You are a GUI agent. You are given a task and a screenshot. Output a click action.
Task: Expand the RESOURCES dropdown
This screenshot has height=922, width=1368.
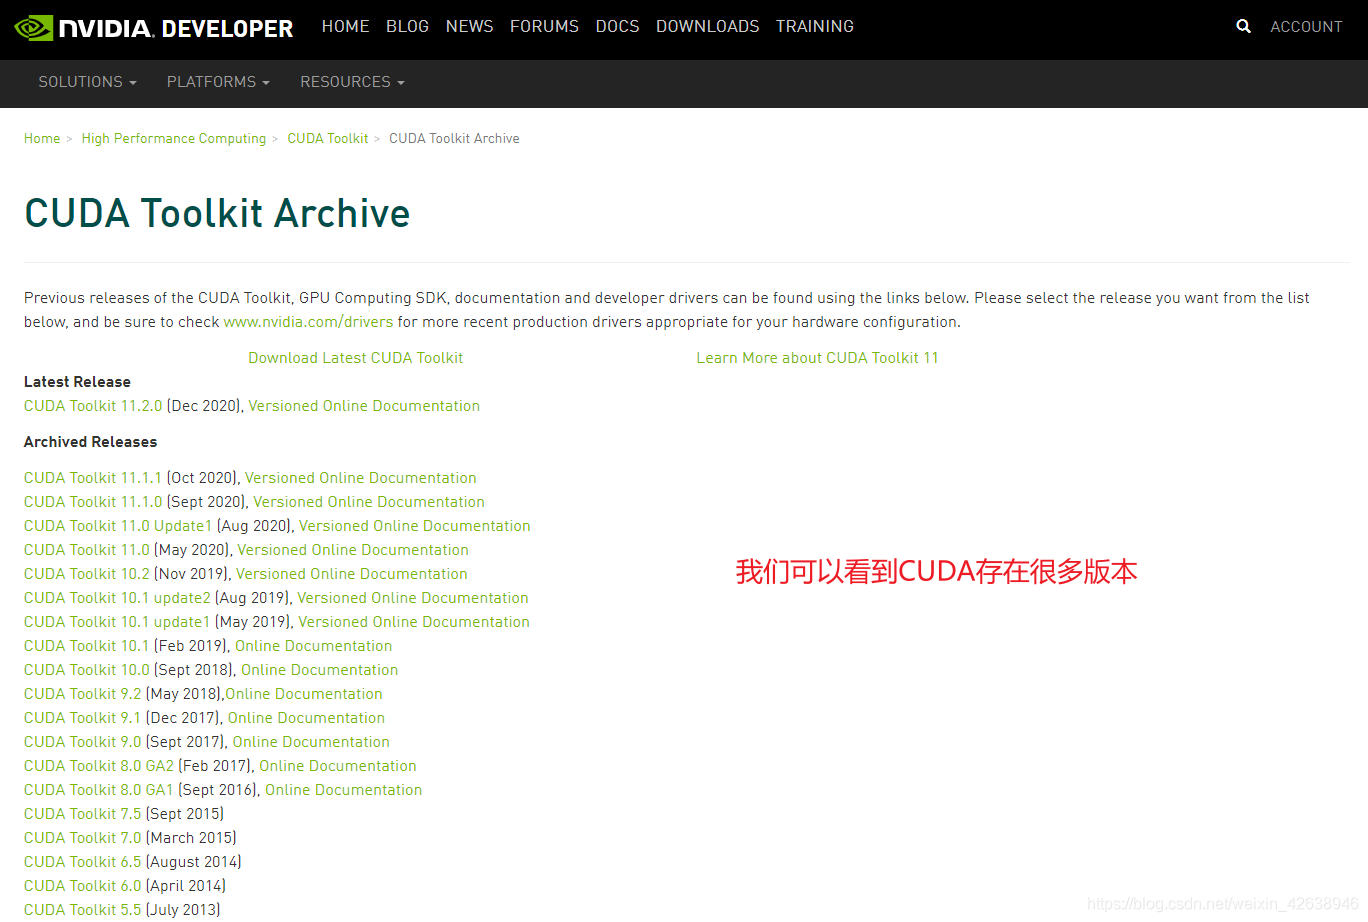[x=352, y=82]
